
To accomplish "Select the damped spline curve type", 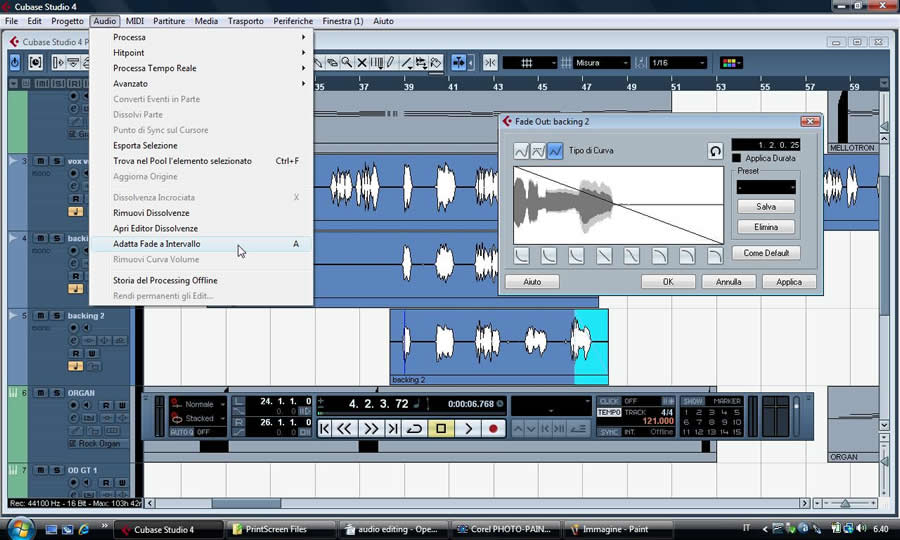I will tap(538, 151).
